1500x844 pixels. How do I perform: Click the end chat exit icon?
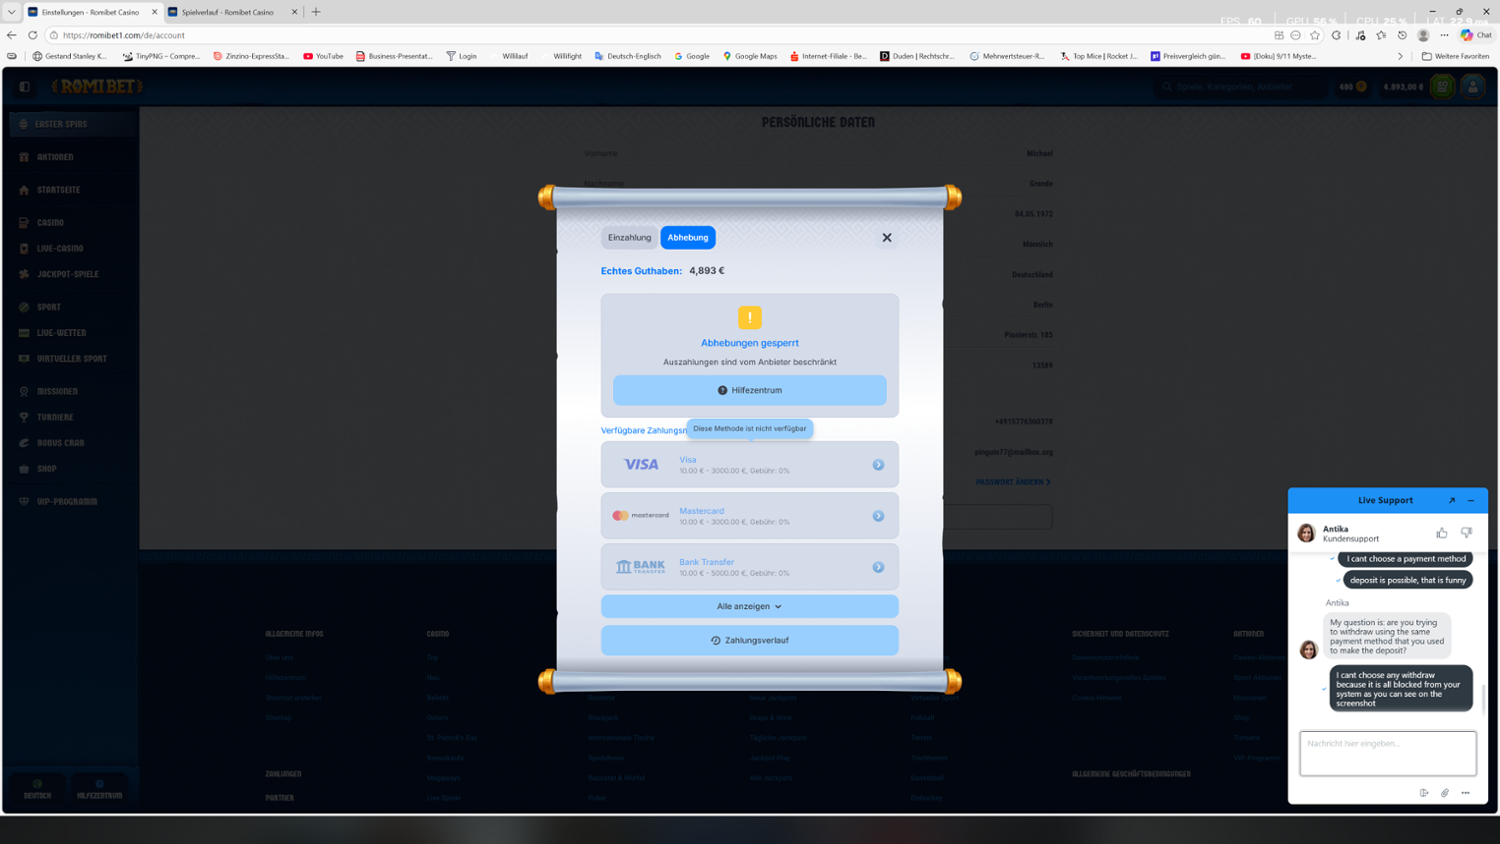[1424, 793]
